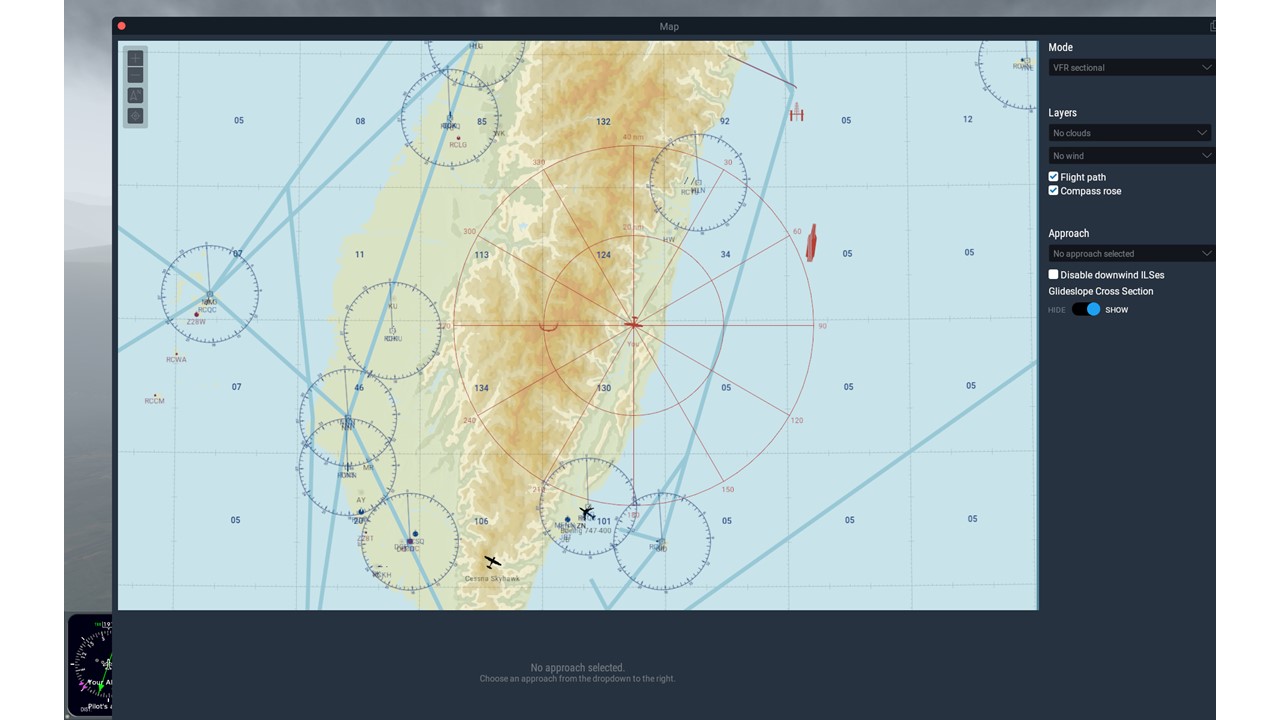Click the Cessna Skyhawk label text

pyautogui.click(x=492, y=578)
